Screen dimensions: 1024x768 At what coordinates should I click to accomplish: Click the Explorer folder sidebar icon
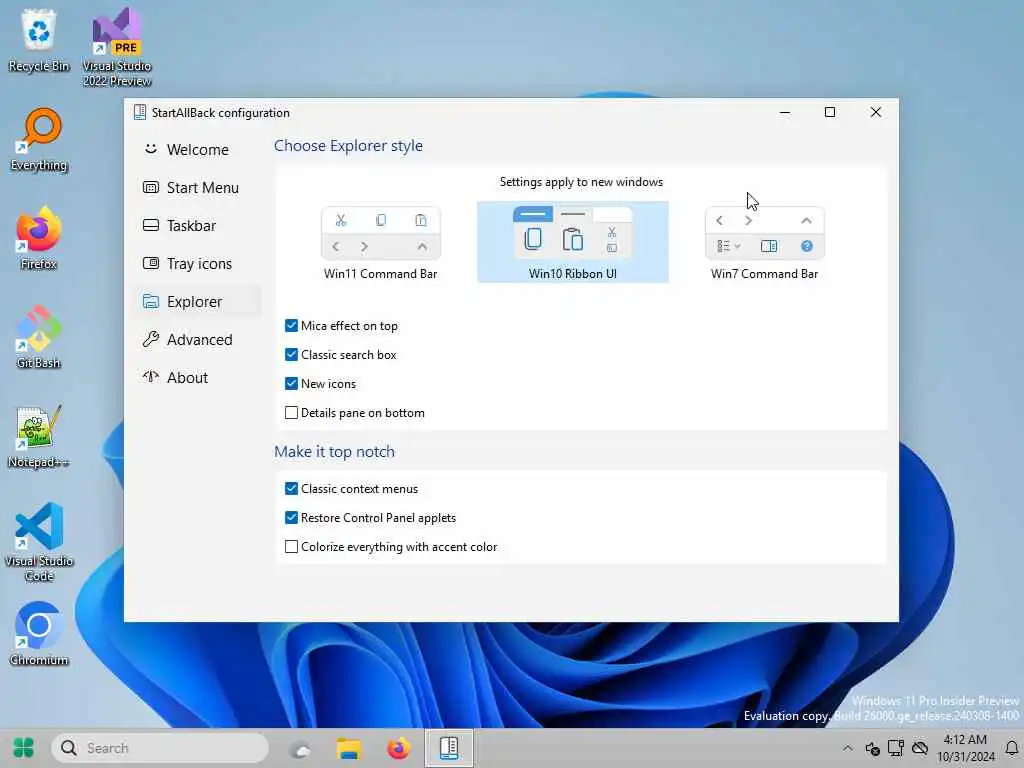click(151, 301)
